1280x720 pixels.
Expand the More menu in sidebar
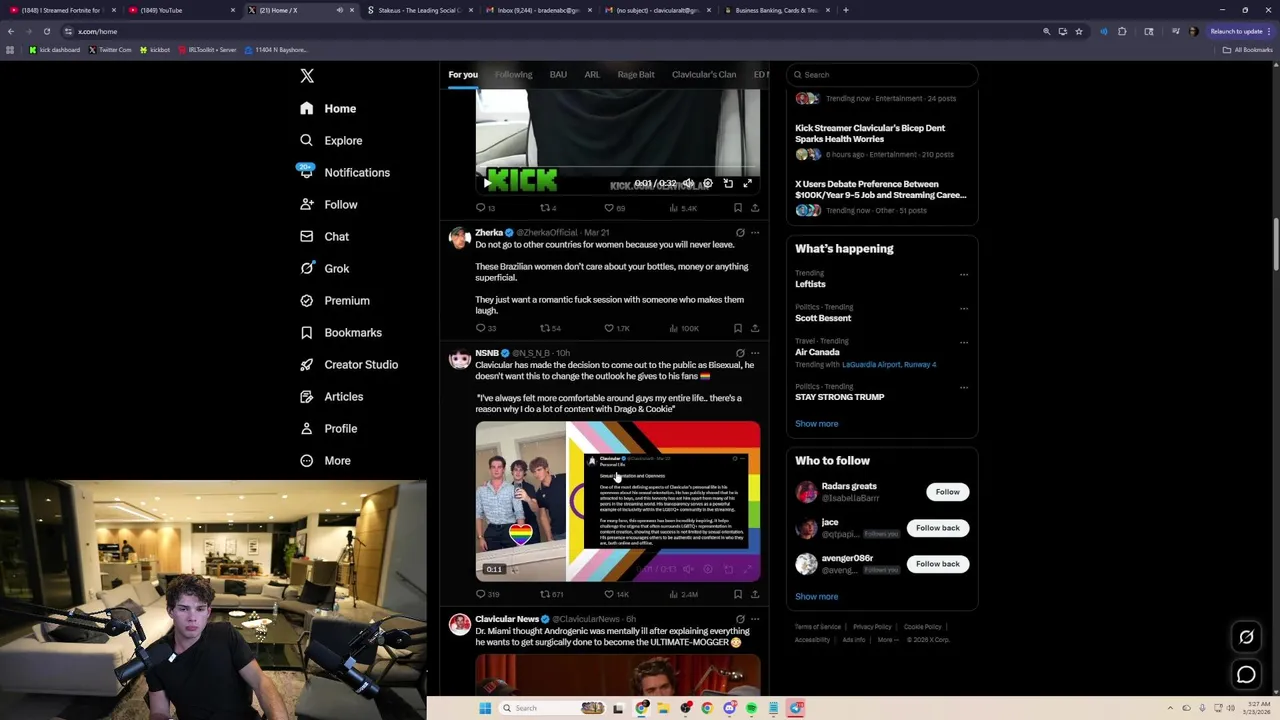(x=325, y=460)
